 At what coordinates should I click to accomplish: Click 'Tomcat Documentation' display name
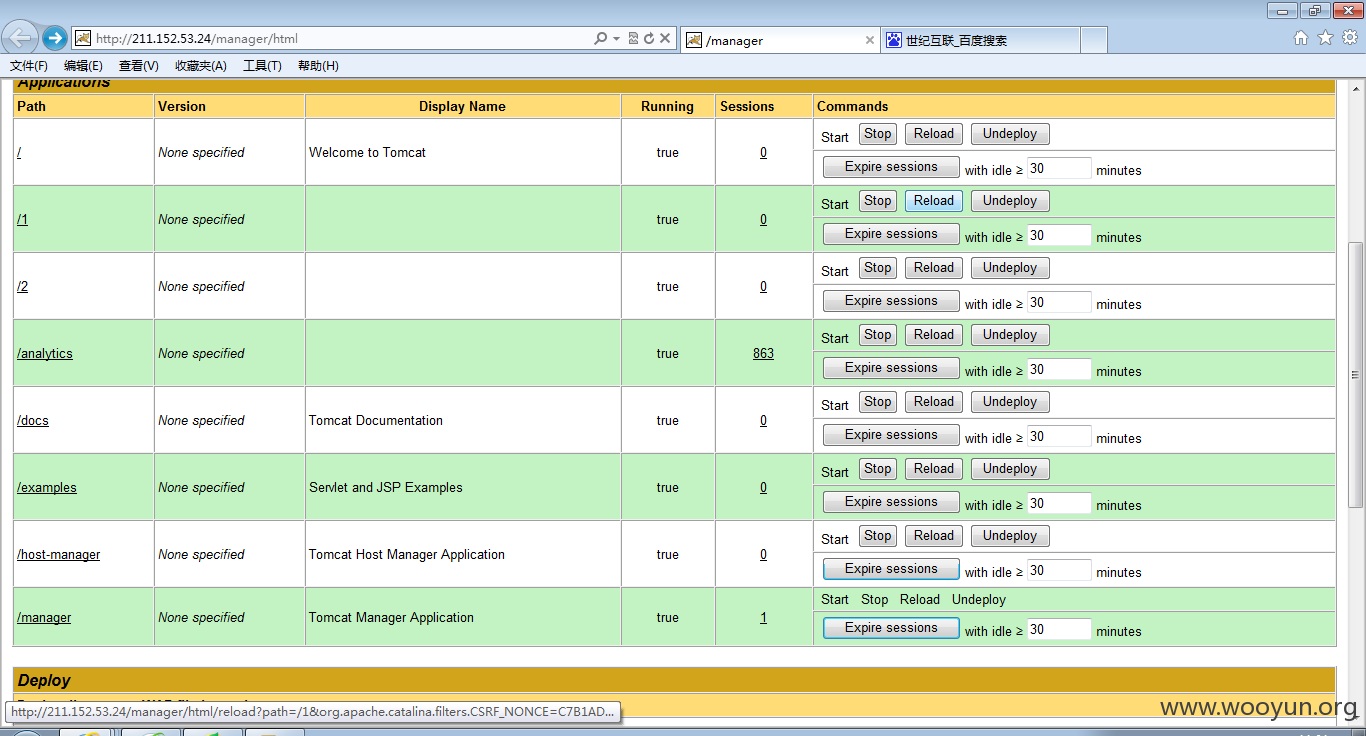(376, 421)
